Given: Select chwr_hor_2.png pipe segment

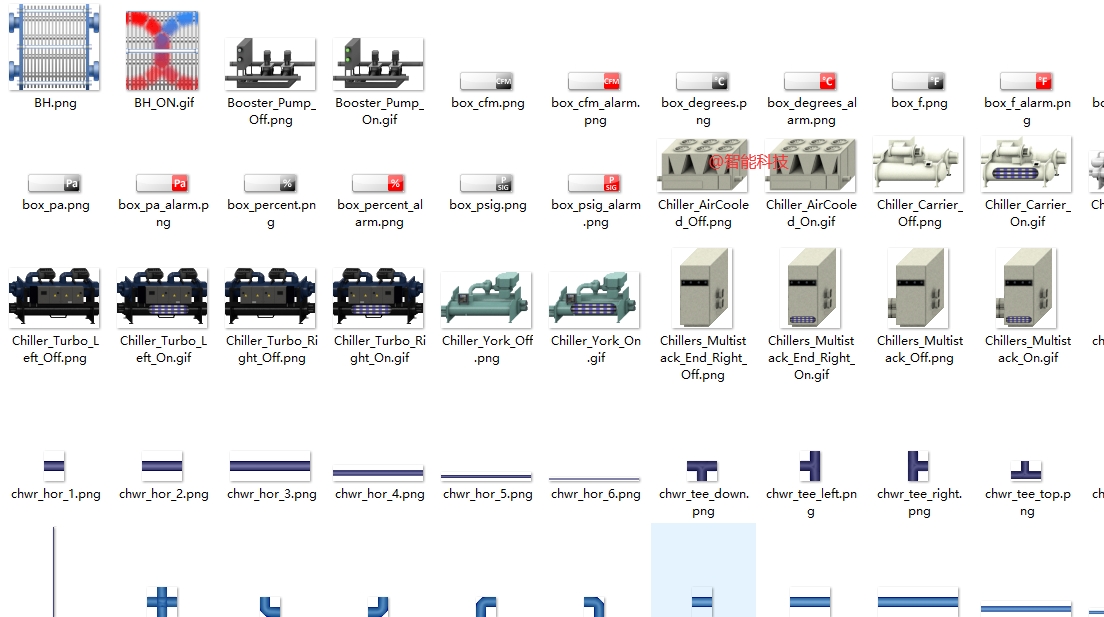Looking at the screenshot, I should click(x=162, y=466).
